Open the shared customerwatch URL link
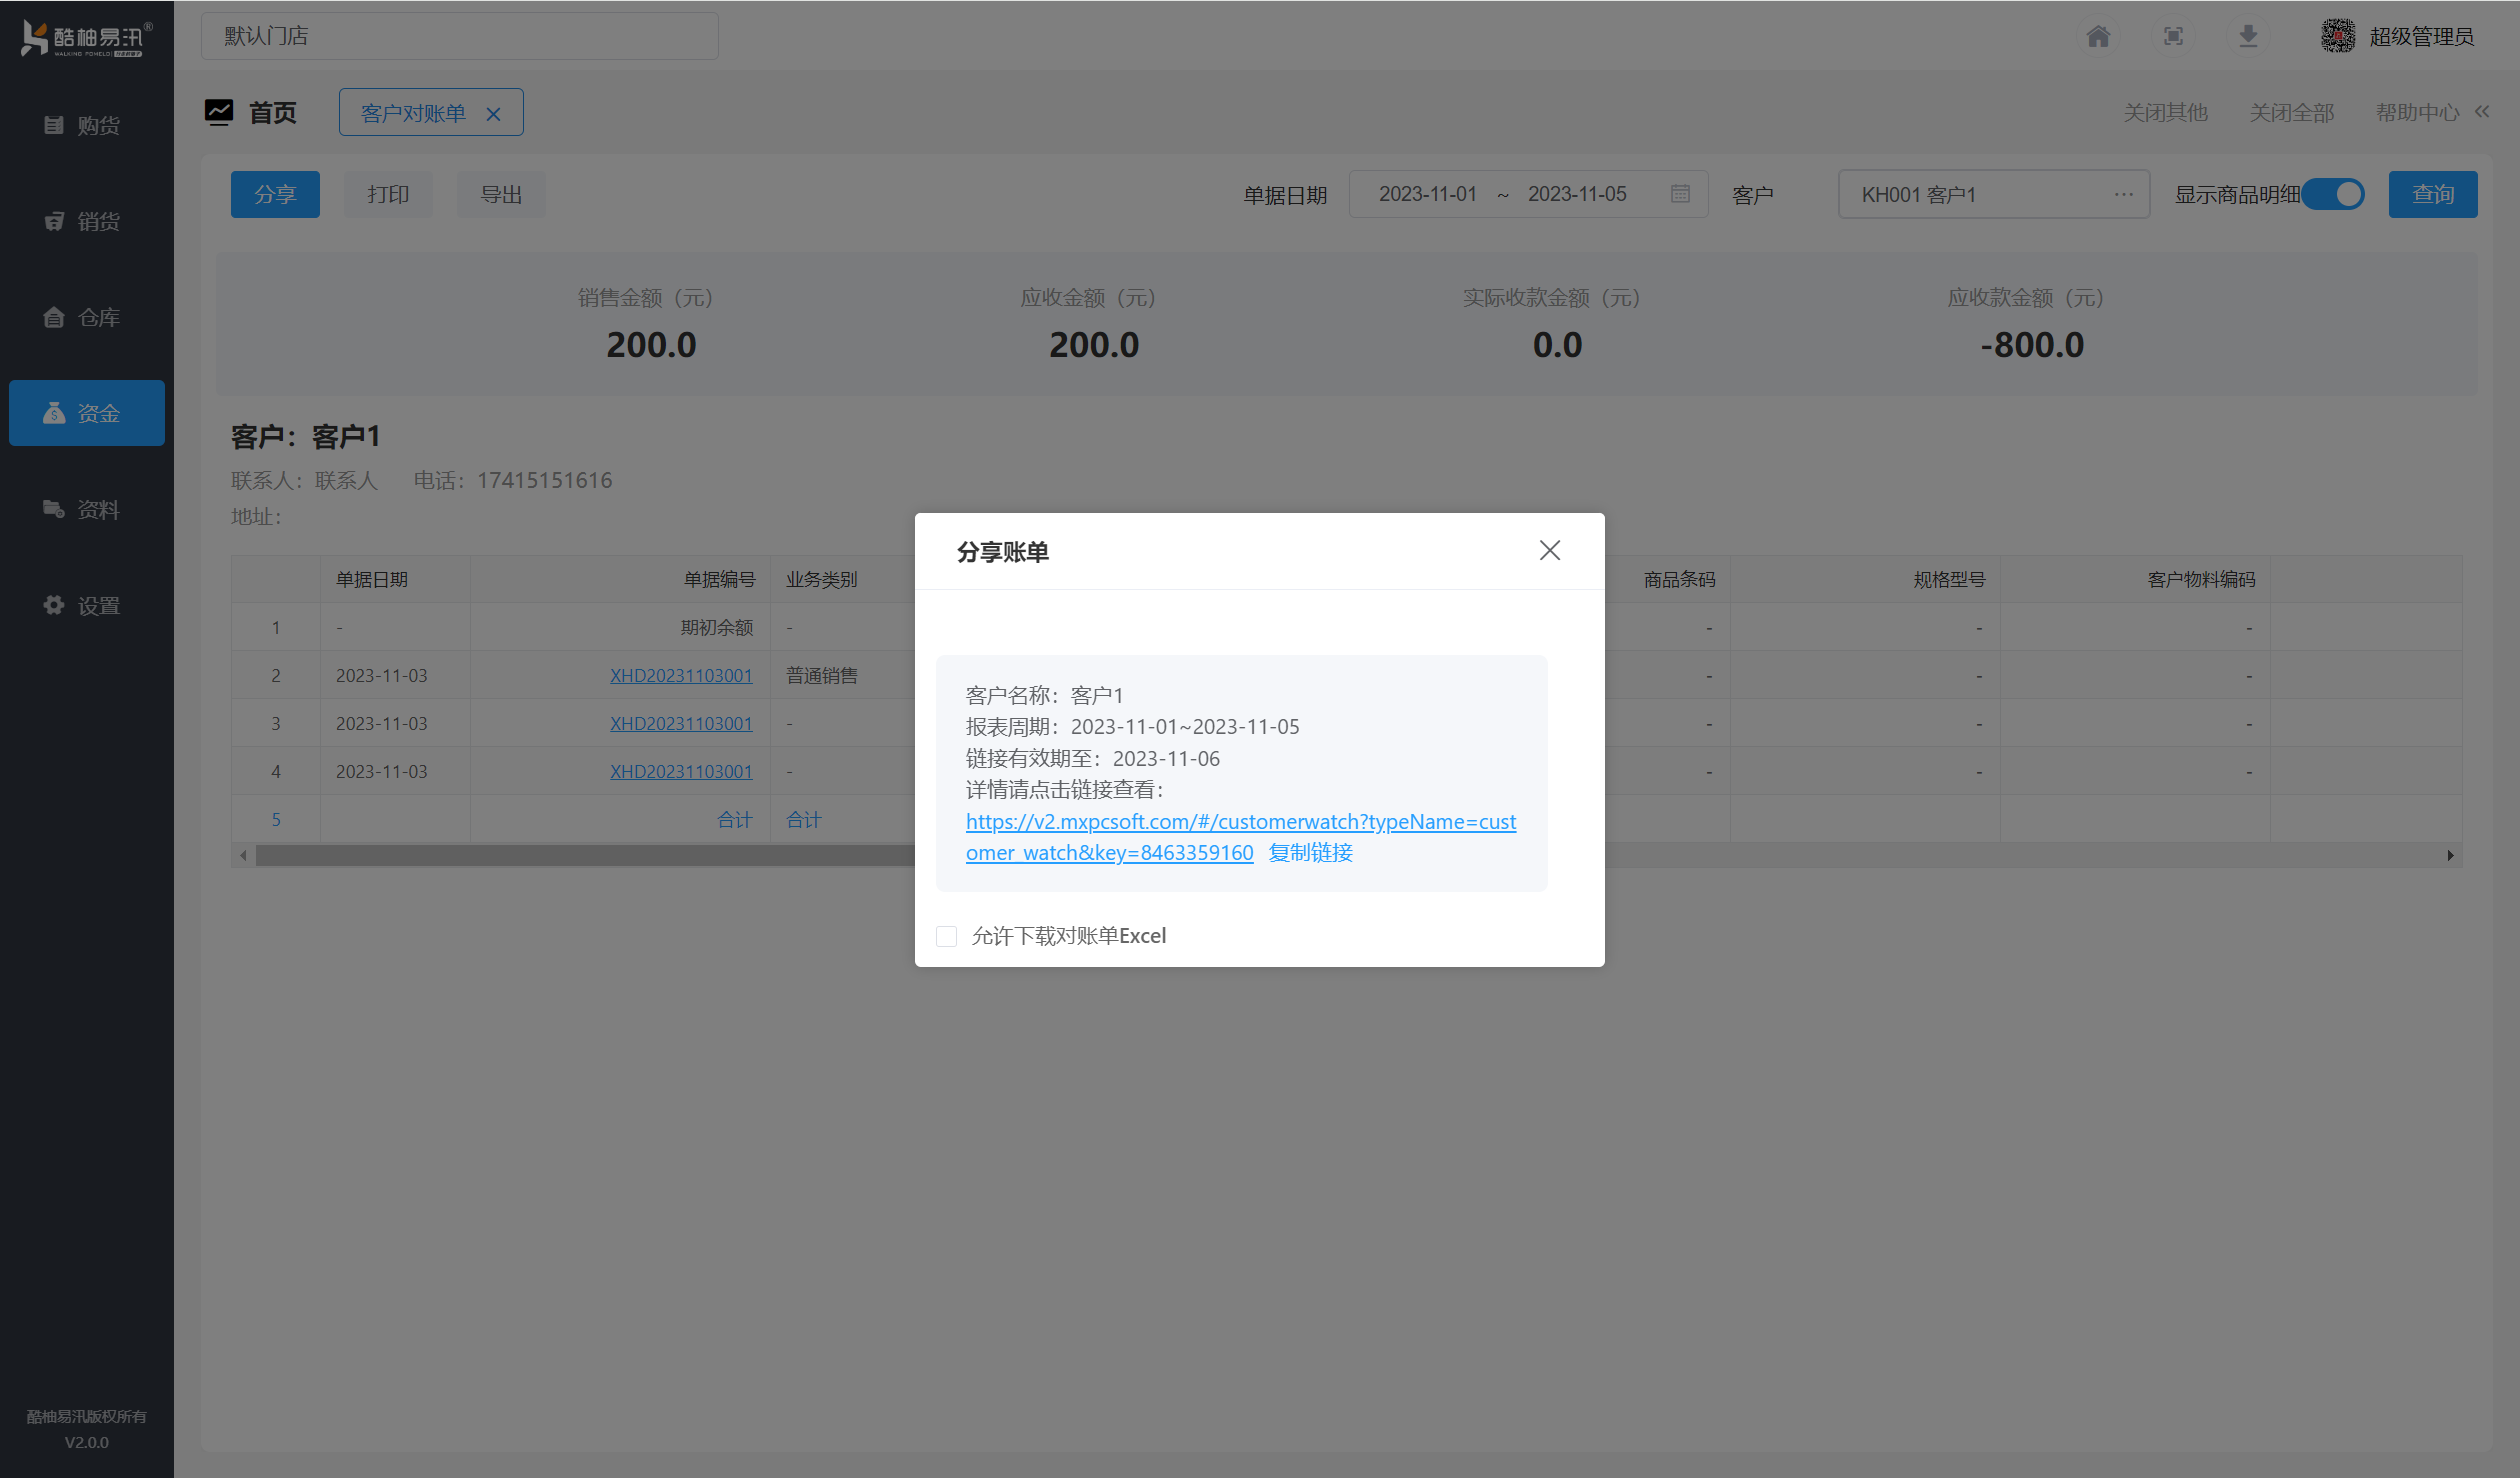The height and width of the screenshot is (1478, 2520). pos(1240,822)
